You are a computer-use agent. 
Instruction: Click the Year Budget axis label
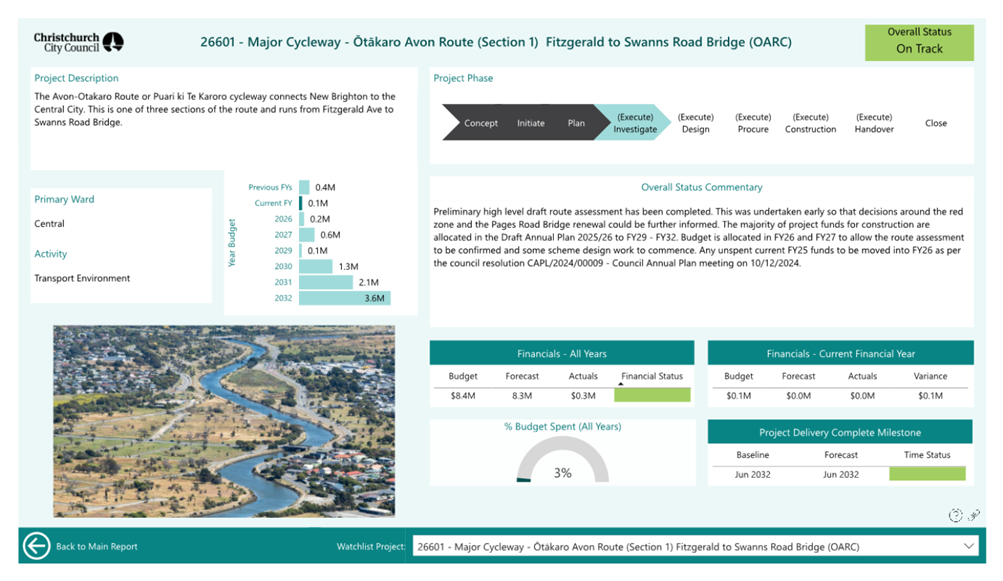[x=232, y=243]
